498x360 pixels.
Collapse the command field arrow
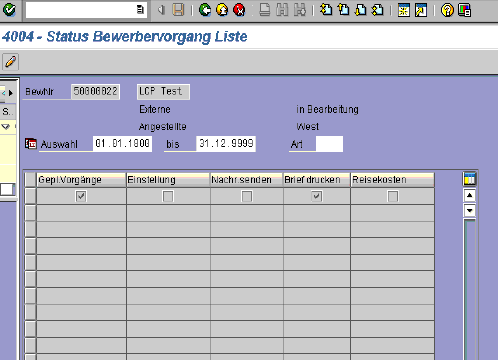pos(162,10)
